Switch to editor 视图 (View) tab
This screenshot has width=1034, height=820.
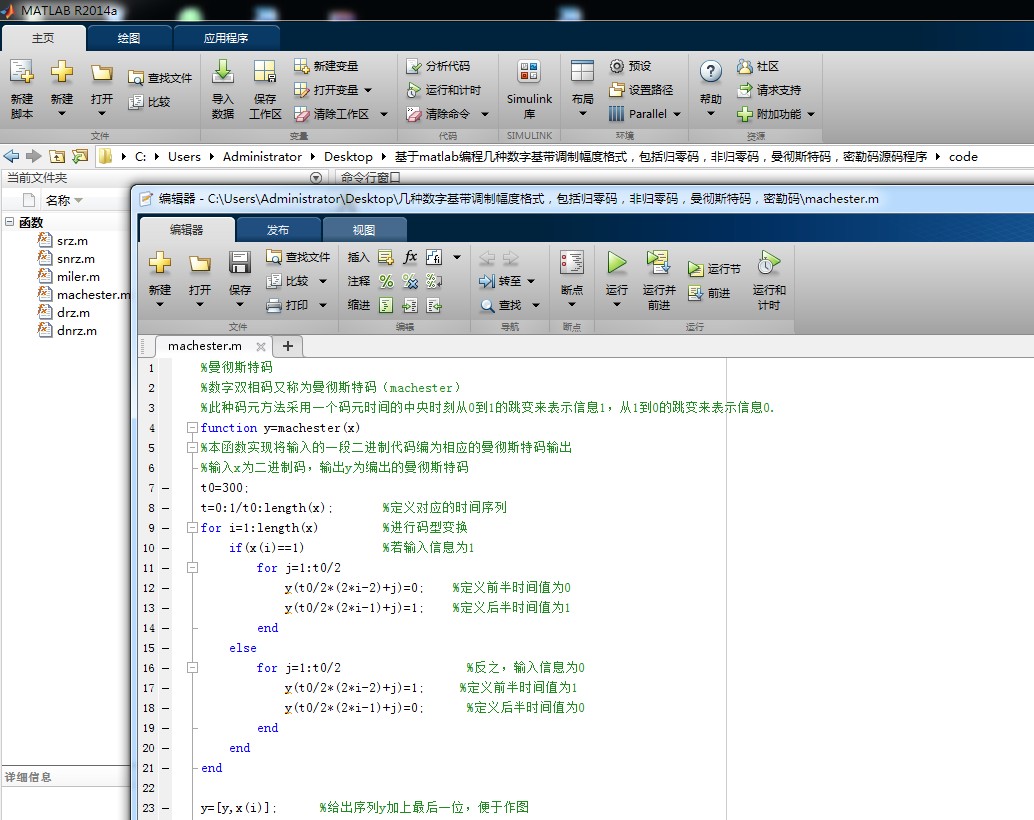click(x=363, y=230)
